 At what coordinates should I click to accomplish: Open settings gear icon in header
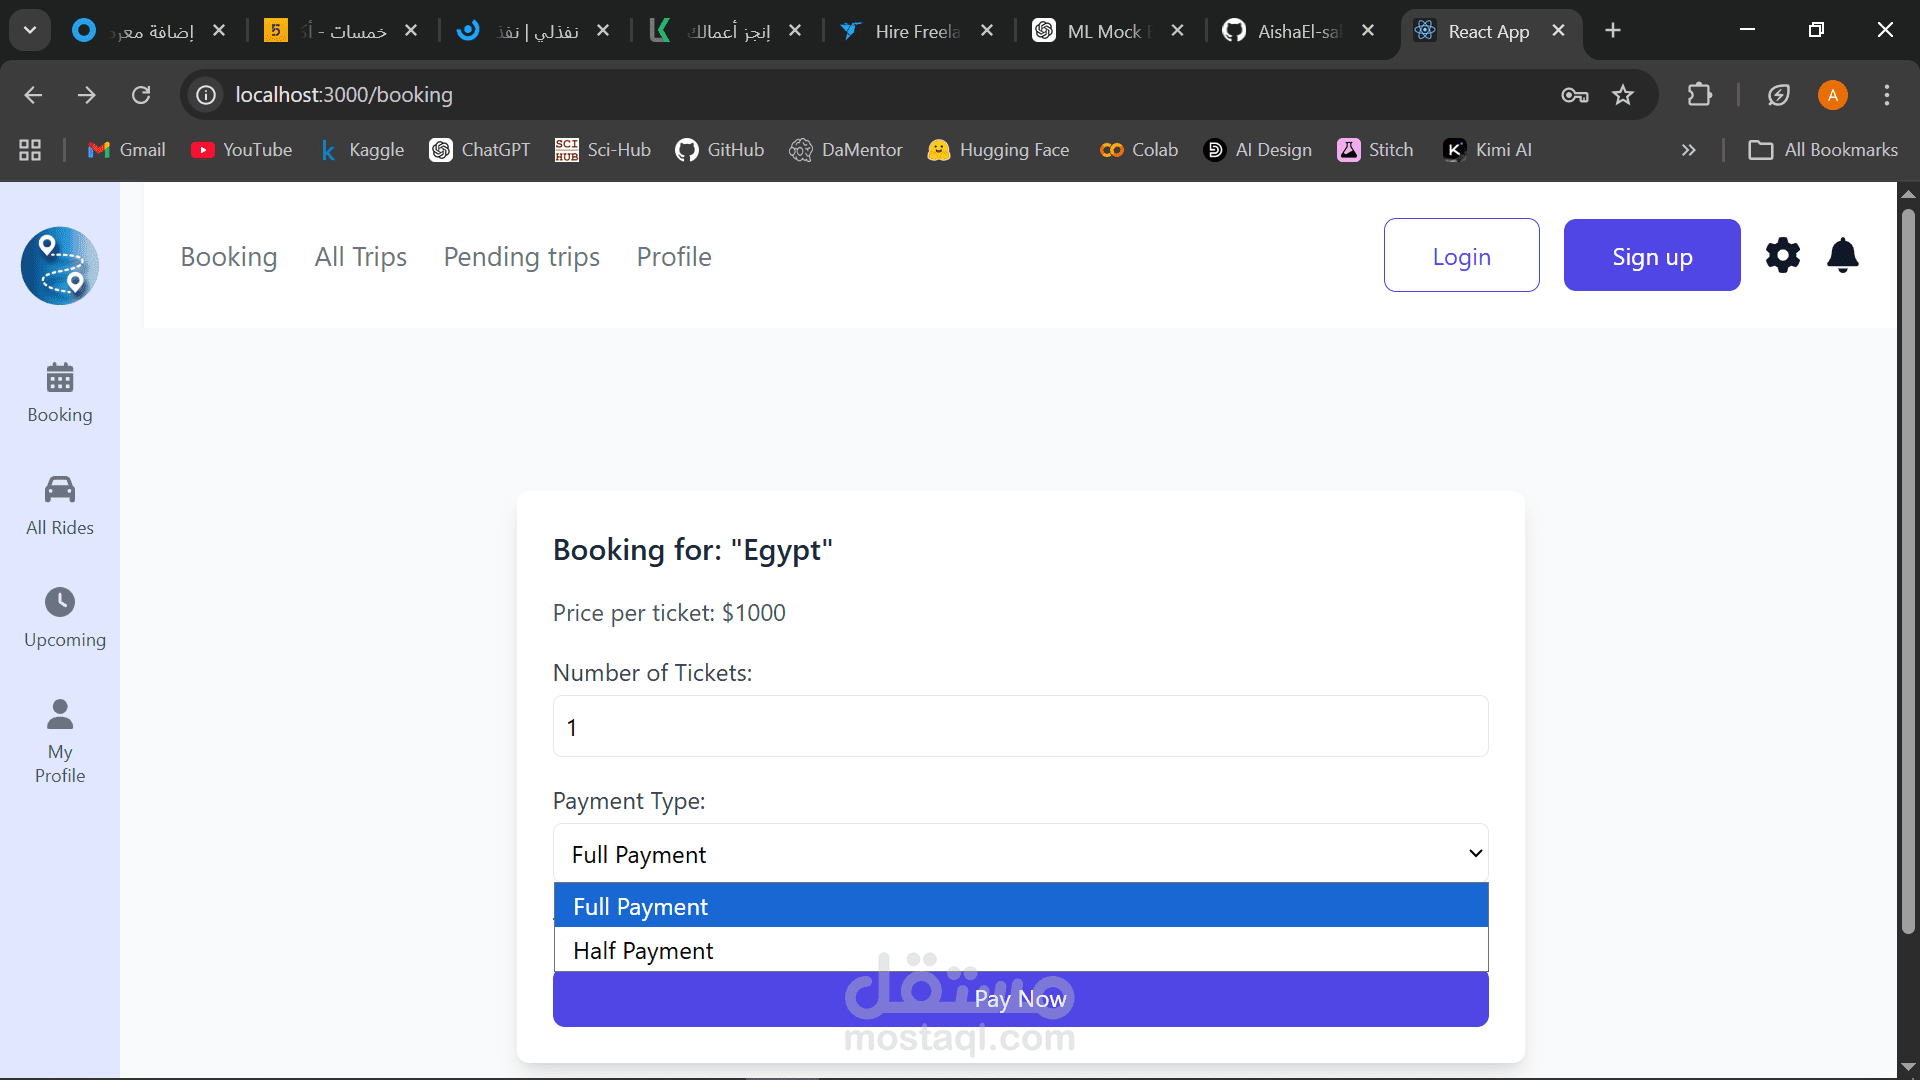click(x=1782, y=256)
